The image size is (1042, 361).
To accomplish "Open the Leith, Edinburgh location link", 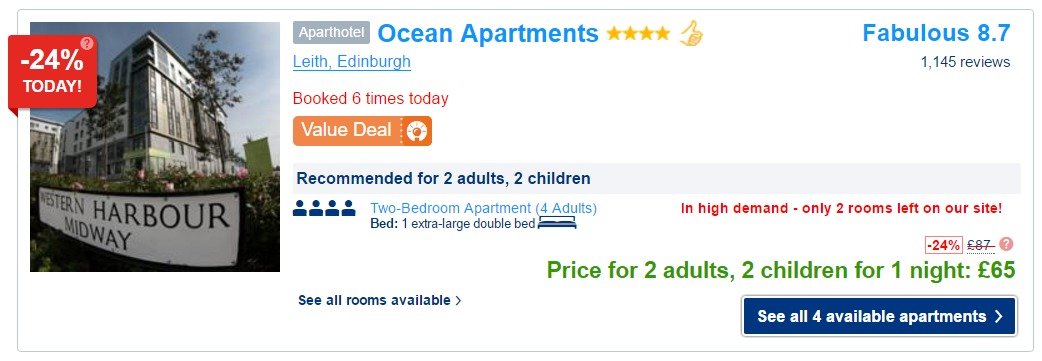I will [x=352, y=62].
